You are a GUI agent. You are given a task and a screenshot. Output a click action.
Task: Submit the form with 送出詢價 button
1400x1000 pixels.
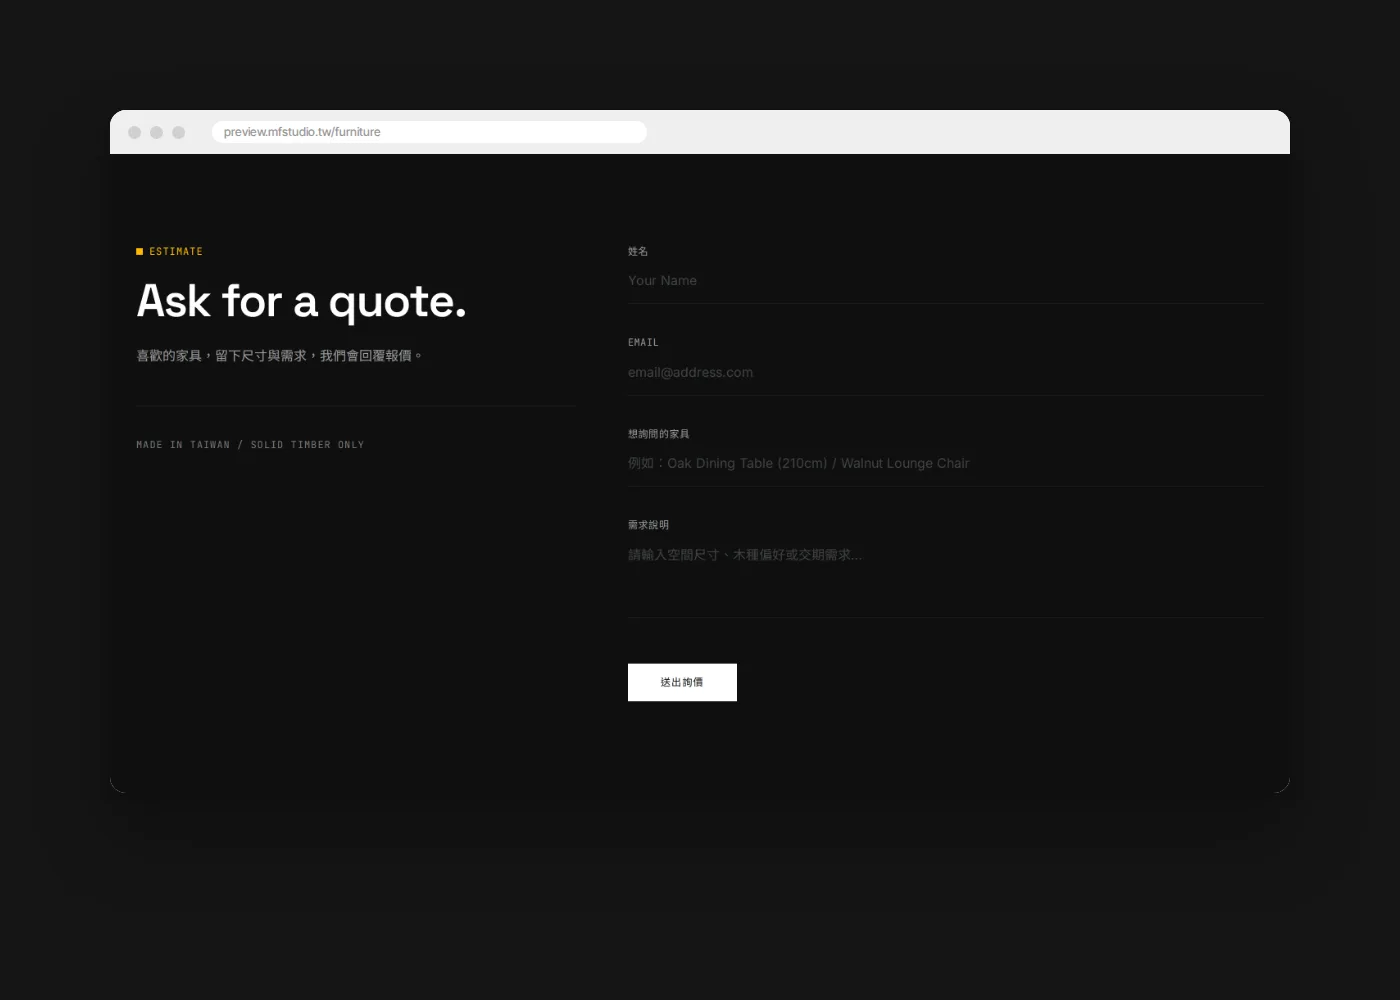[682, 682]
